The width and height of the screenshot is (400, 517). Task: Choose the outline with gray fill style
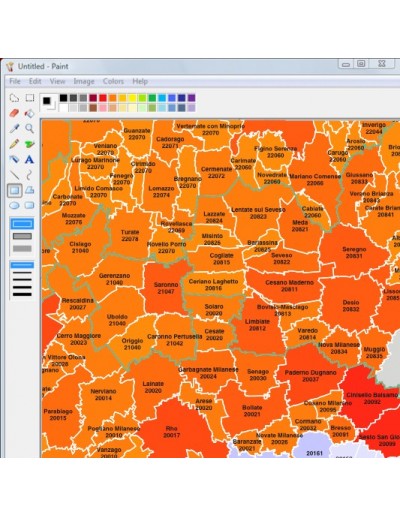pos(22,236)
